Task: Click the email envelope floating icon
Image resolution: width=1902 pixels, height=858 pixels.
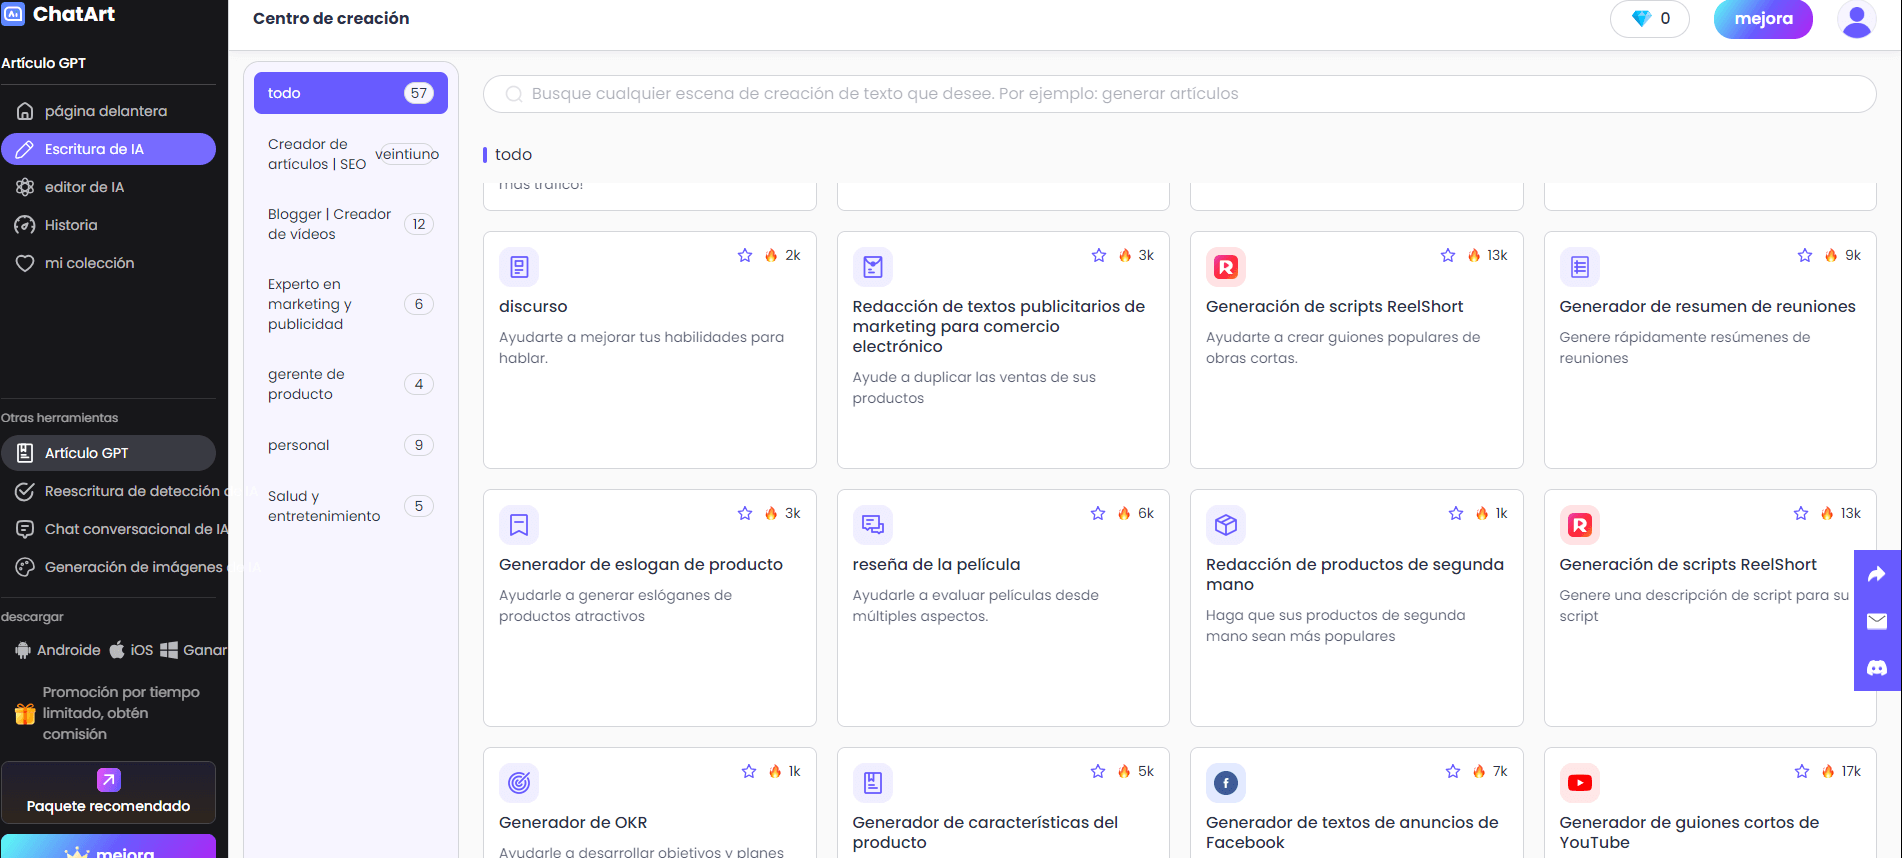Action: point(1877,621)
